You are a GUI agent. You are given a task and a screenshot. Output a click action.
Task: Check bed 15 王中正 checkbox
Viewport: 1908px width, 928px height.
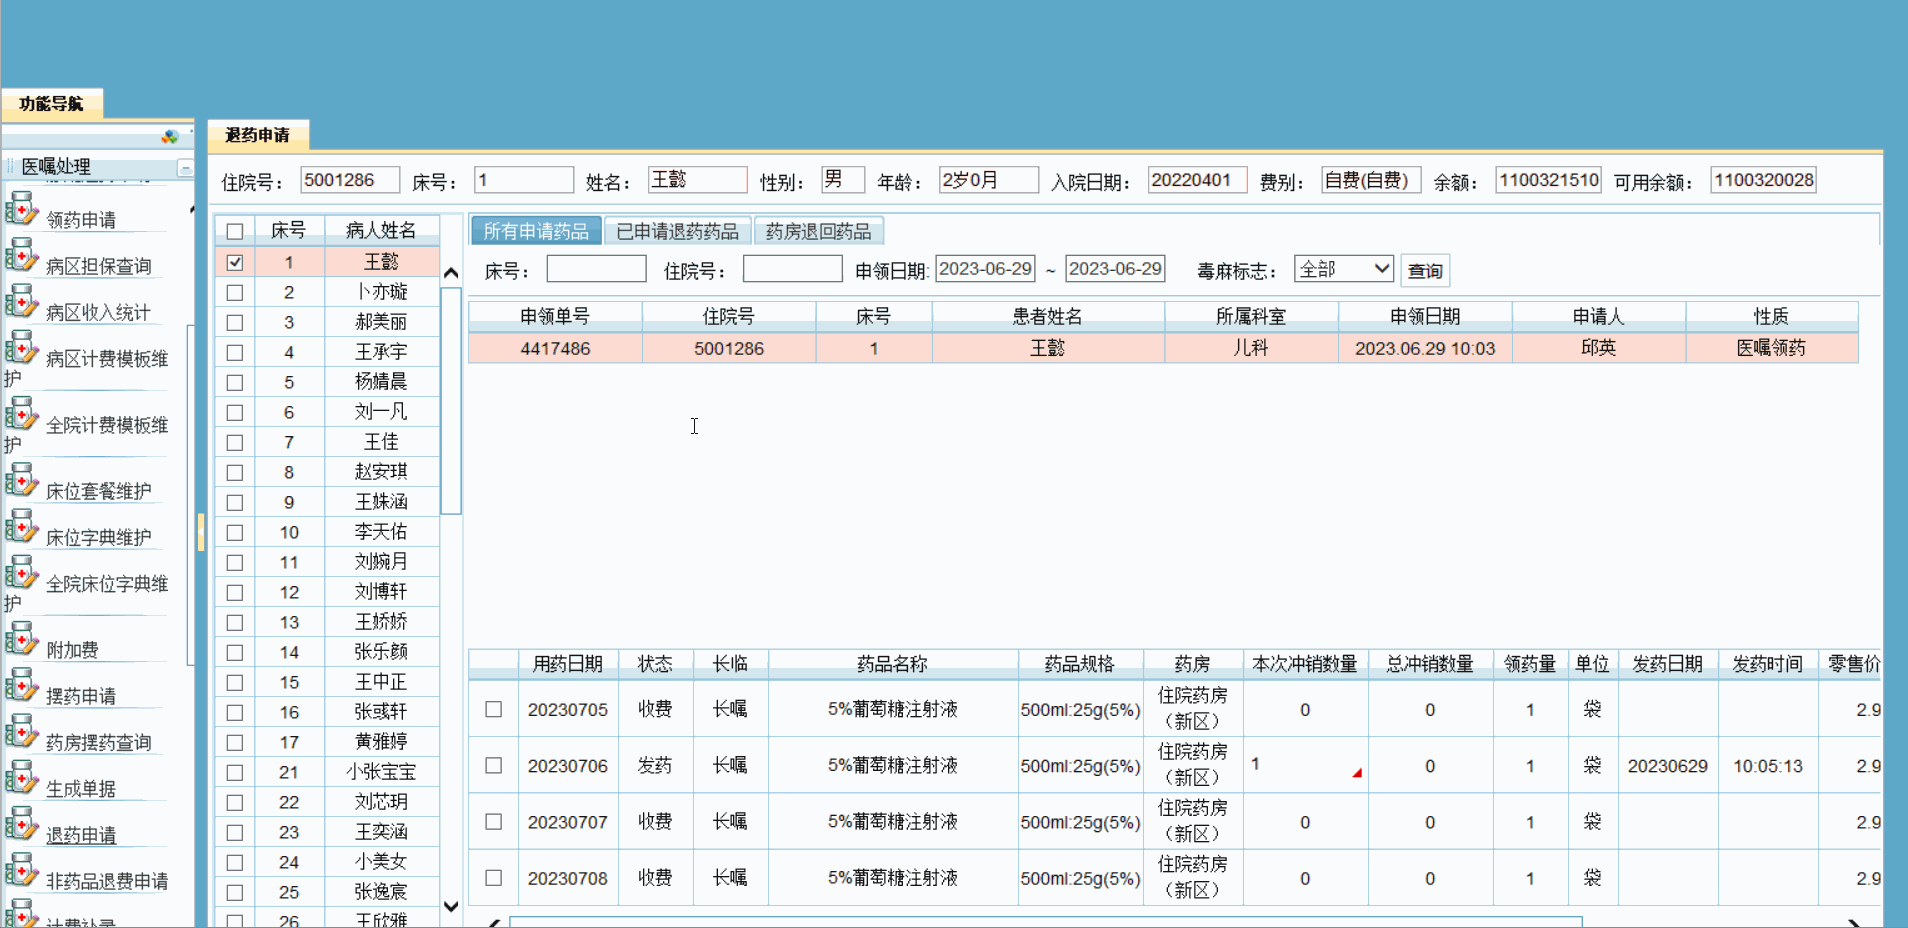pyautogui.click(x=235, y=682)
